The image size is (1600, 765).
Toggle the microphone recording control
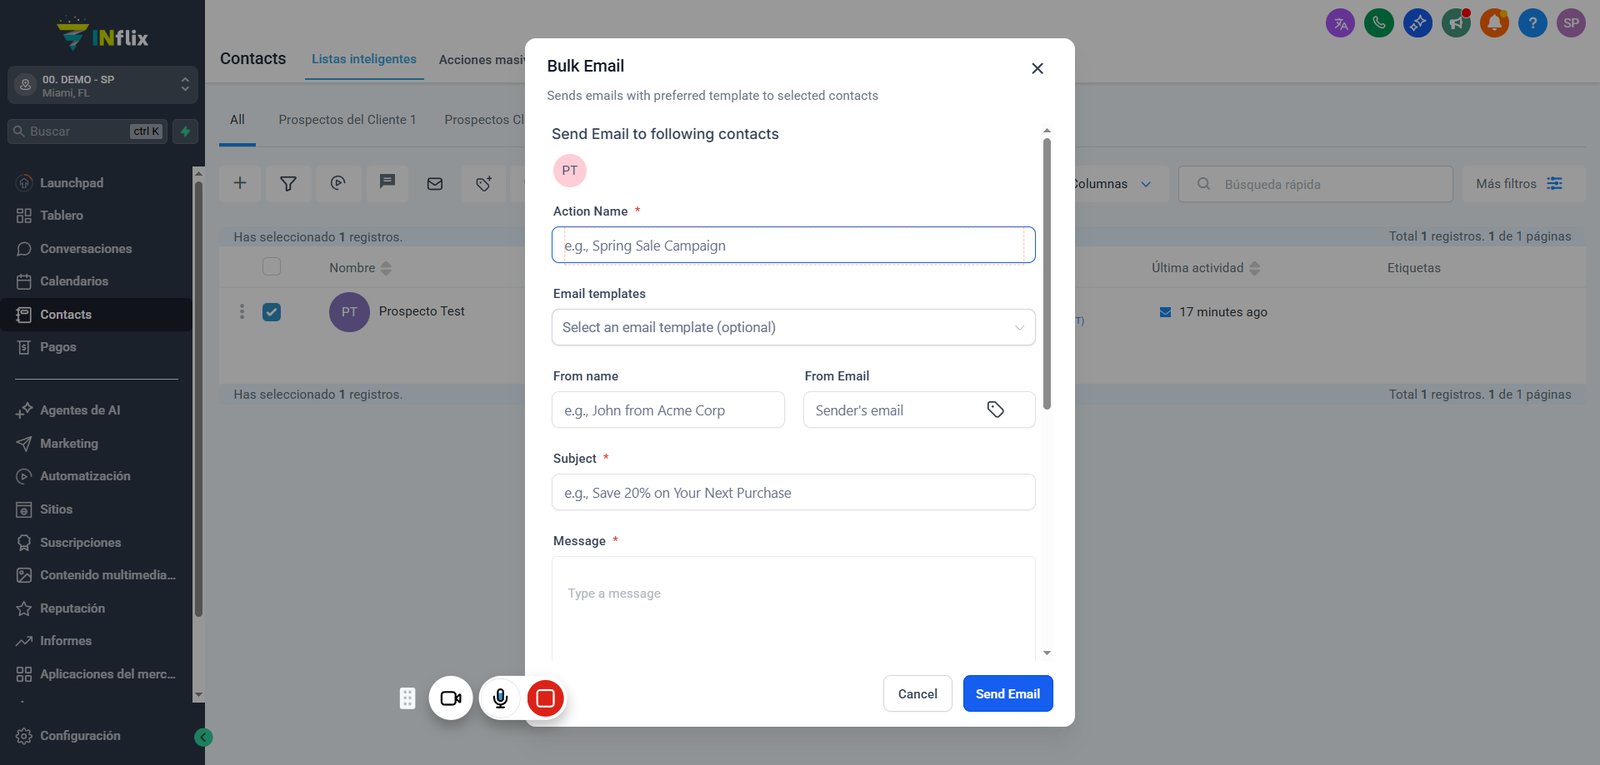500,698
